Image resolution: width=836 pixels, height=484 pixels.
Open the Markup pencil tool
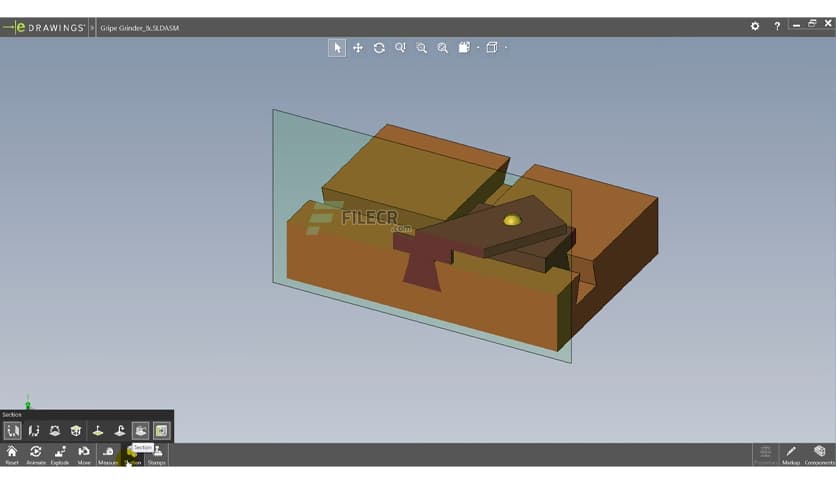(x=791, y=455)
